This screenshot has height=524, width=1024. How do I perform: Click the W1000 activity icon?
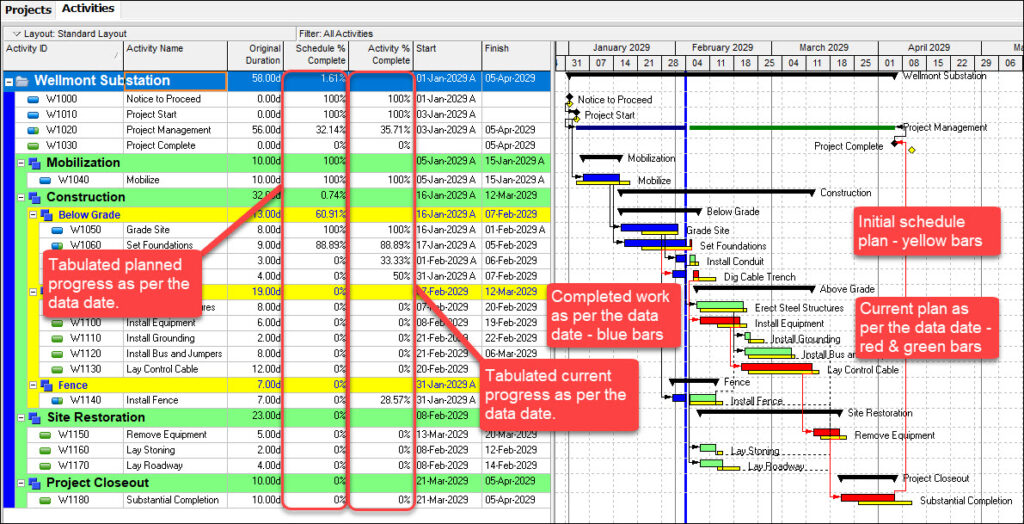point(33,99)
